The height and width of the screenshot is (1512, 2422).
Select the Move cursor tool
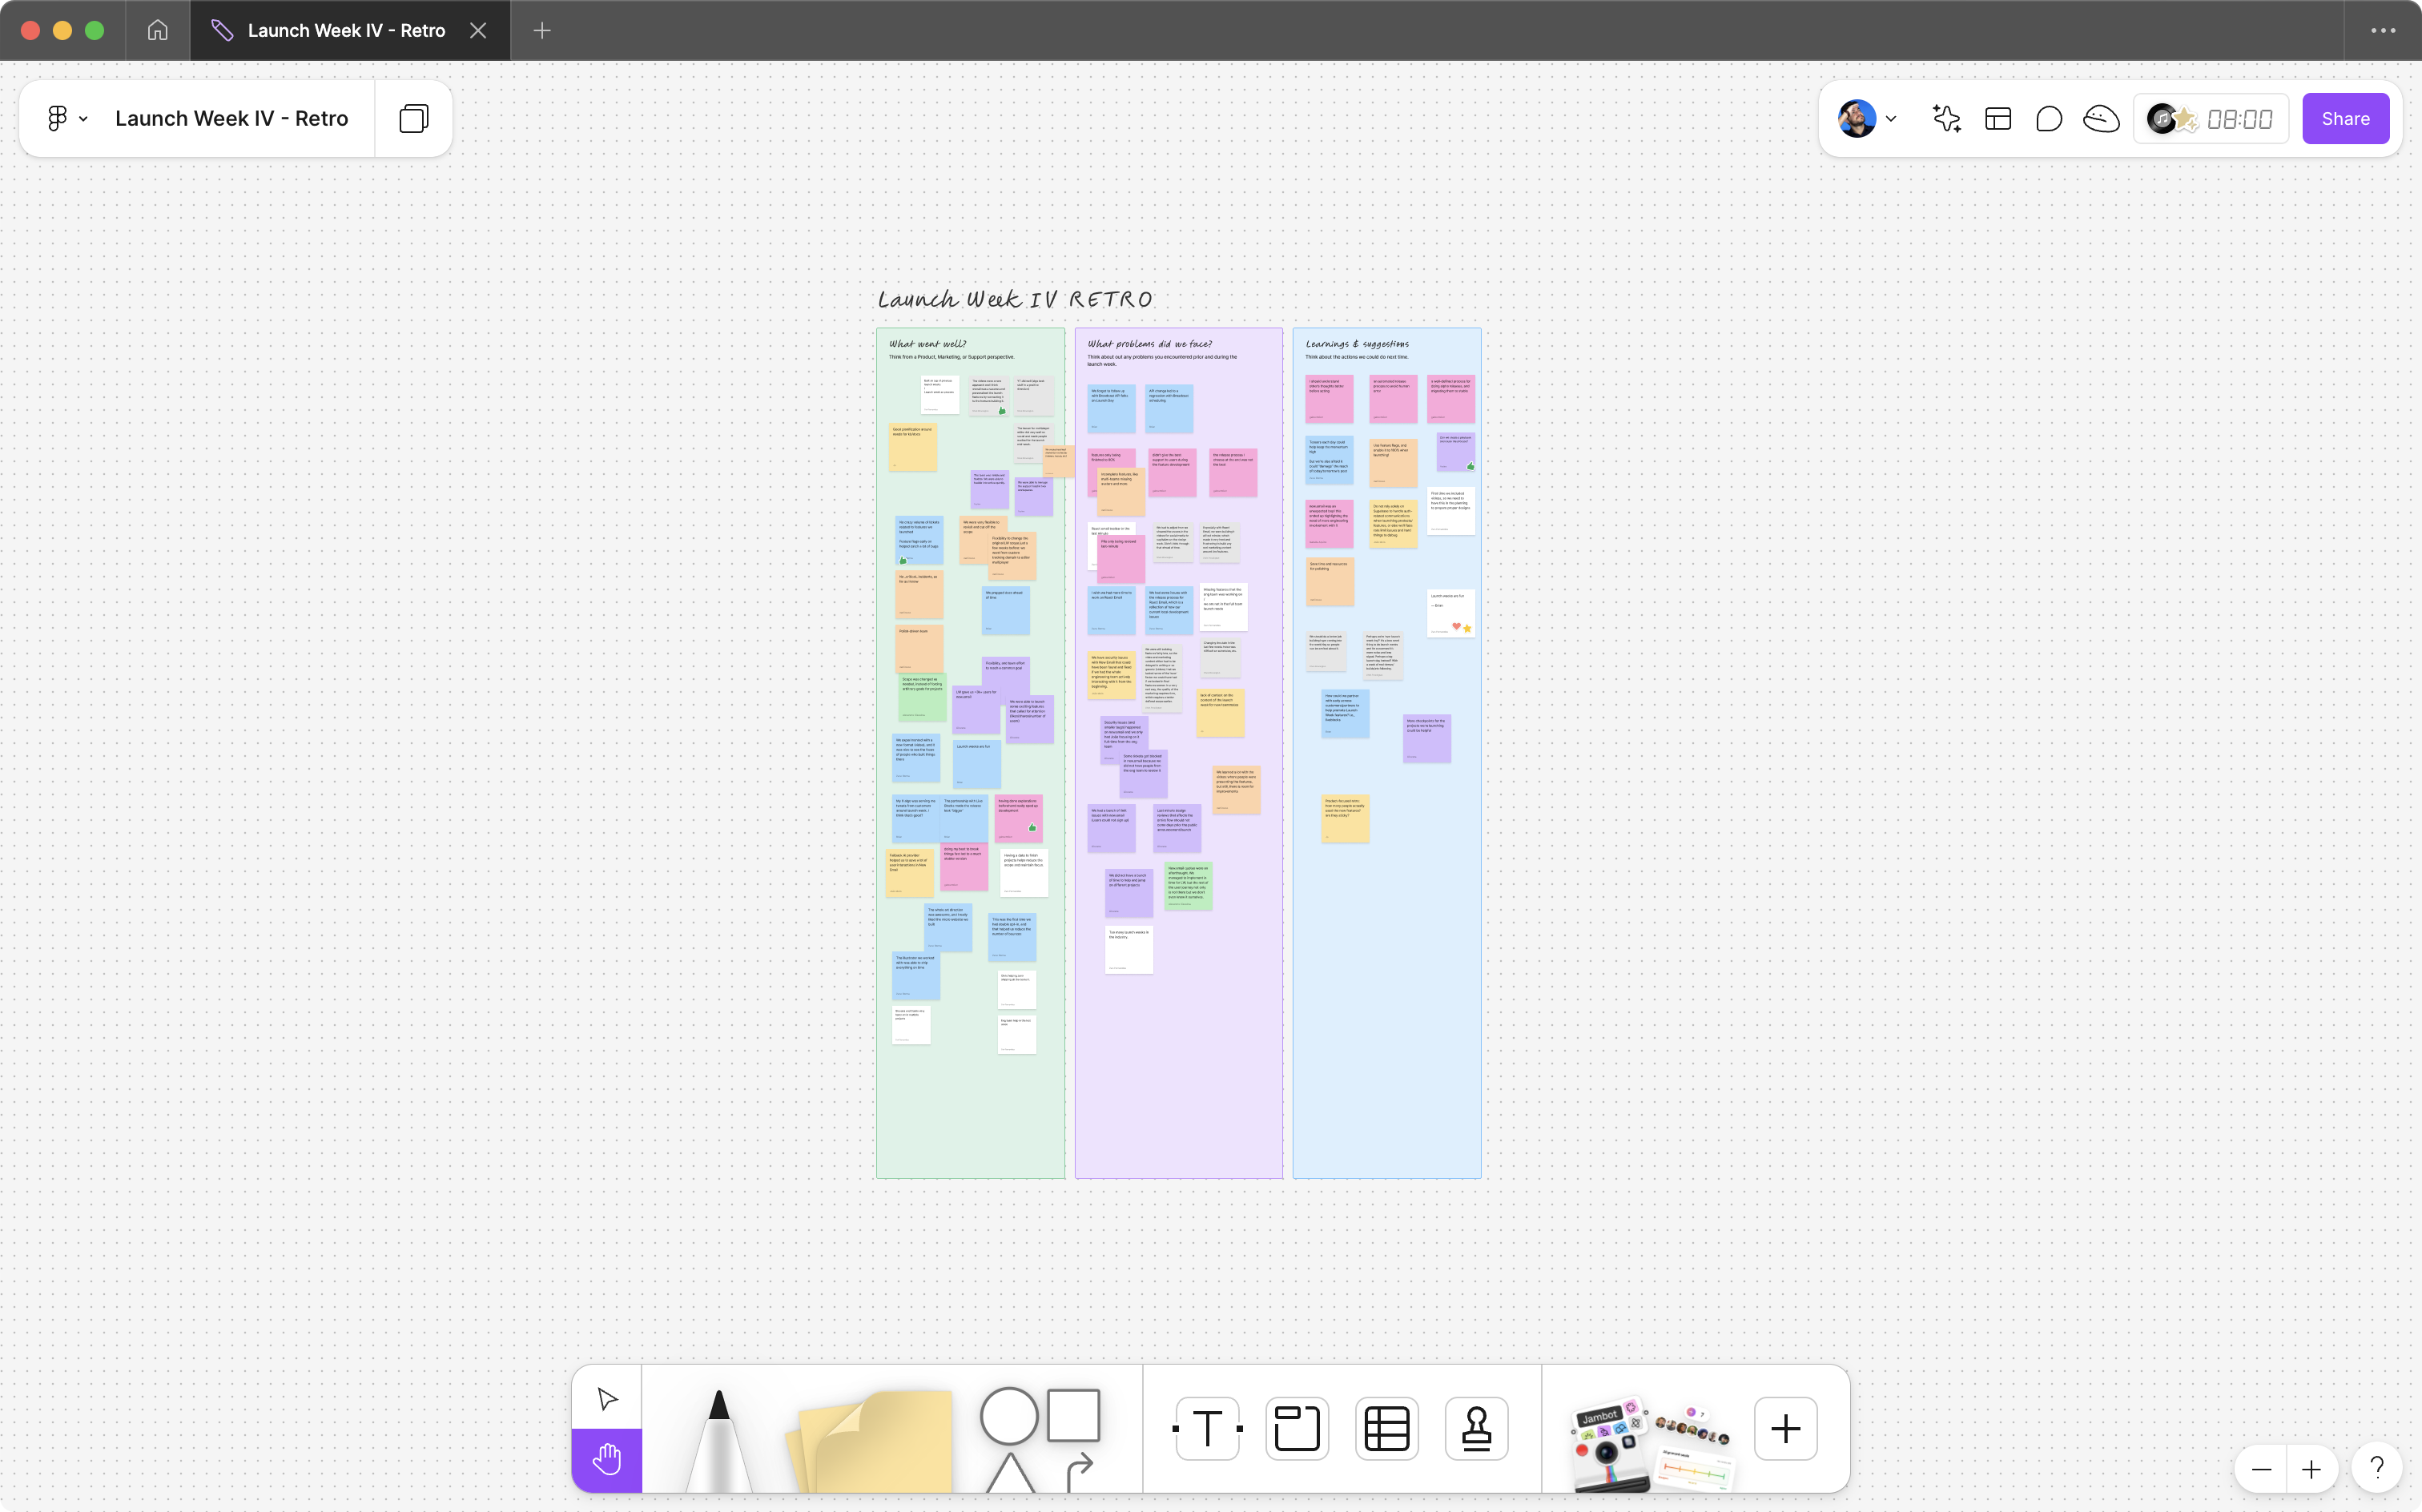point(607,1398)
